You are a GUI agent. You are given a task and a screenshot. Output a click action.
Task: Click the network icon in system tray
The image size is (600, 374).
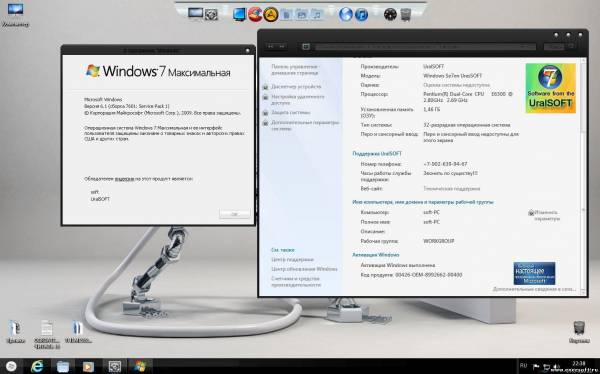tap(546, 367)
